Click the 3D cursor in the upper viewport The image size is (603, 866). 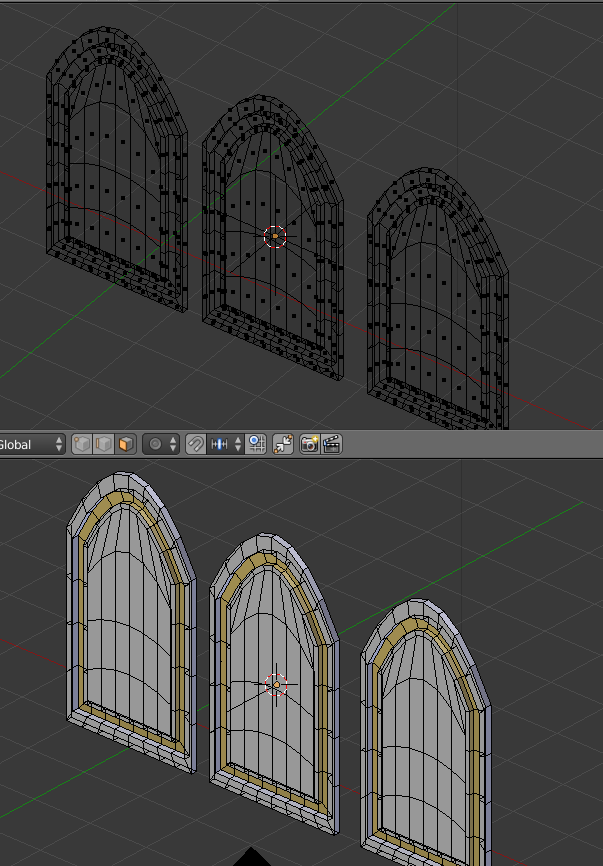pos(275,236)
